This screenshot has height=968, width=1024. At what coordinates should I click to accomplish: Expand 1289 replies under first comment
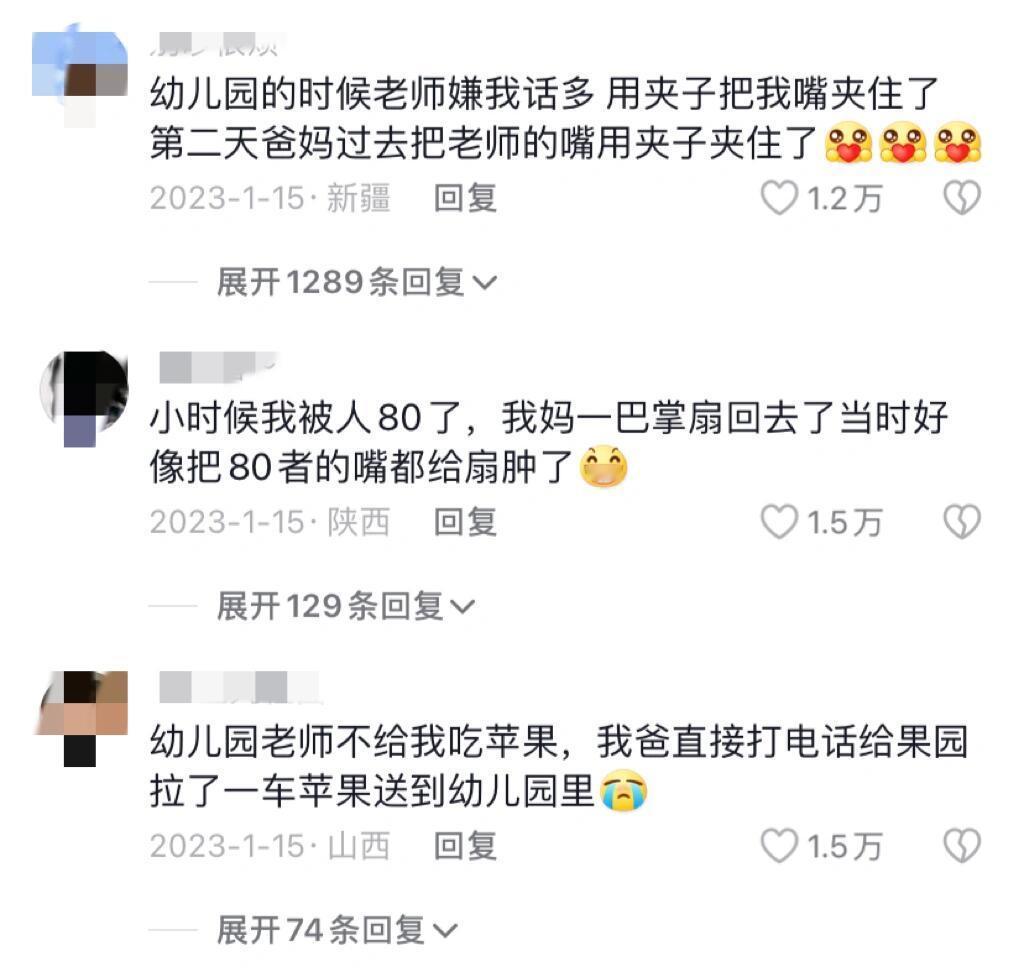[357, 282]
